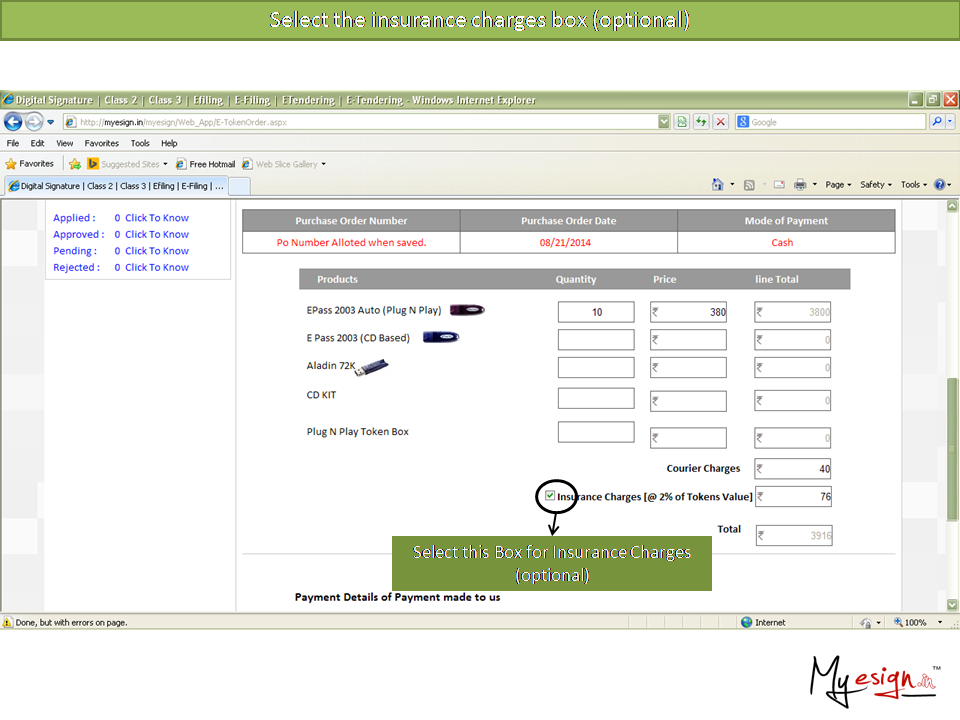Open the Safety dropdown menu
This screenshot has width=960, height=720.
pyautogui.click(x=875, y=185)
